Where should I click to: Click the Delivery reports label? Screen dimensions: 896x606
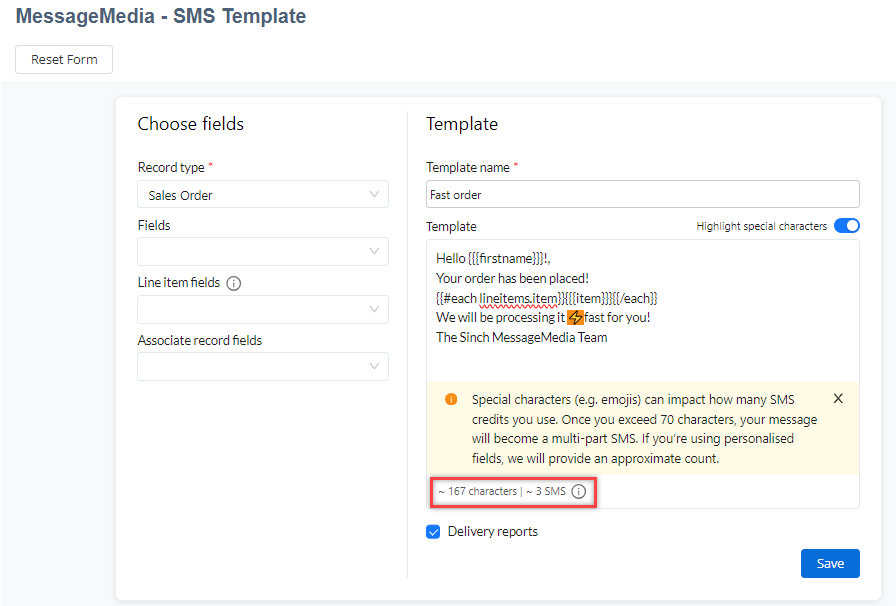coord(493,532)
